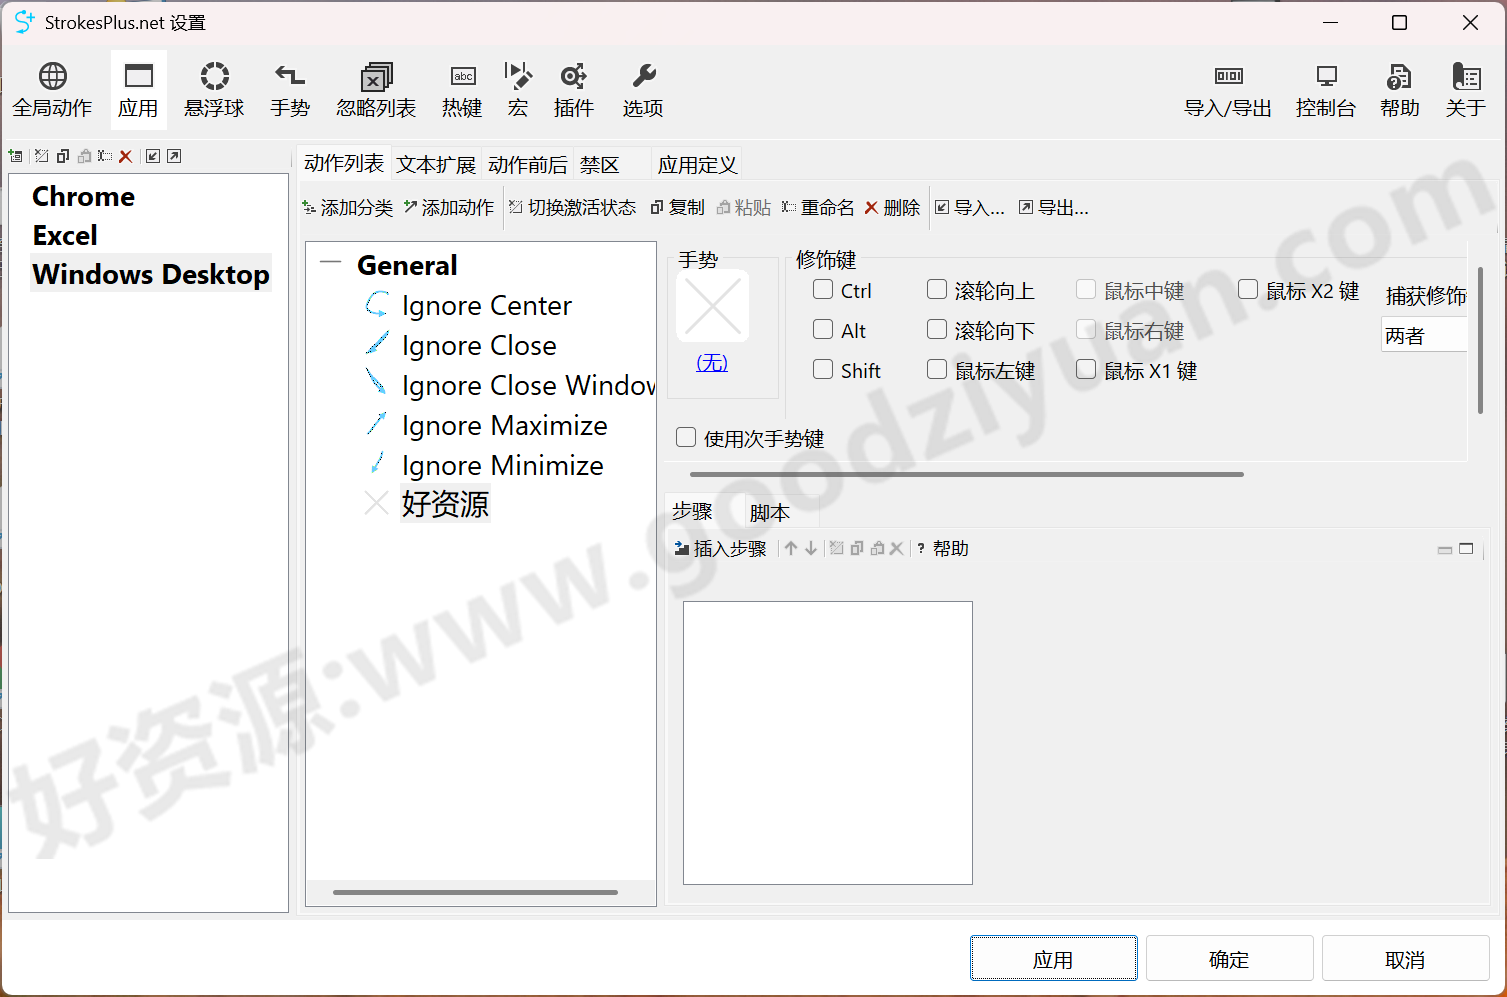This screenshot has height=997, width=1507.
Task: Open the 控制台 (Console) window
Action: tap(1326, 89)
